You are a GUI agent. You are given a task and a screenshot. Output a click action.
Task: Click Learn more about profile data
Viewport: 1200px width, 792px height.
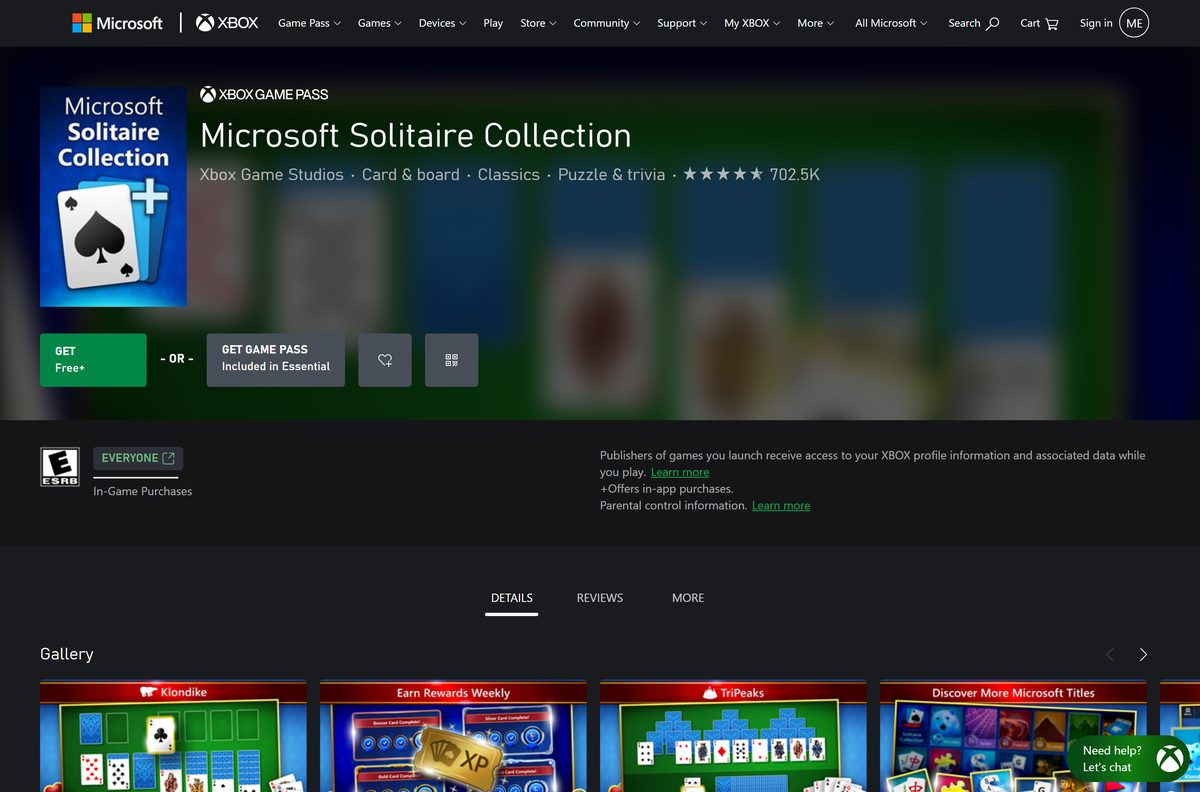680,472
